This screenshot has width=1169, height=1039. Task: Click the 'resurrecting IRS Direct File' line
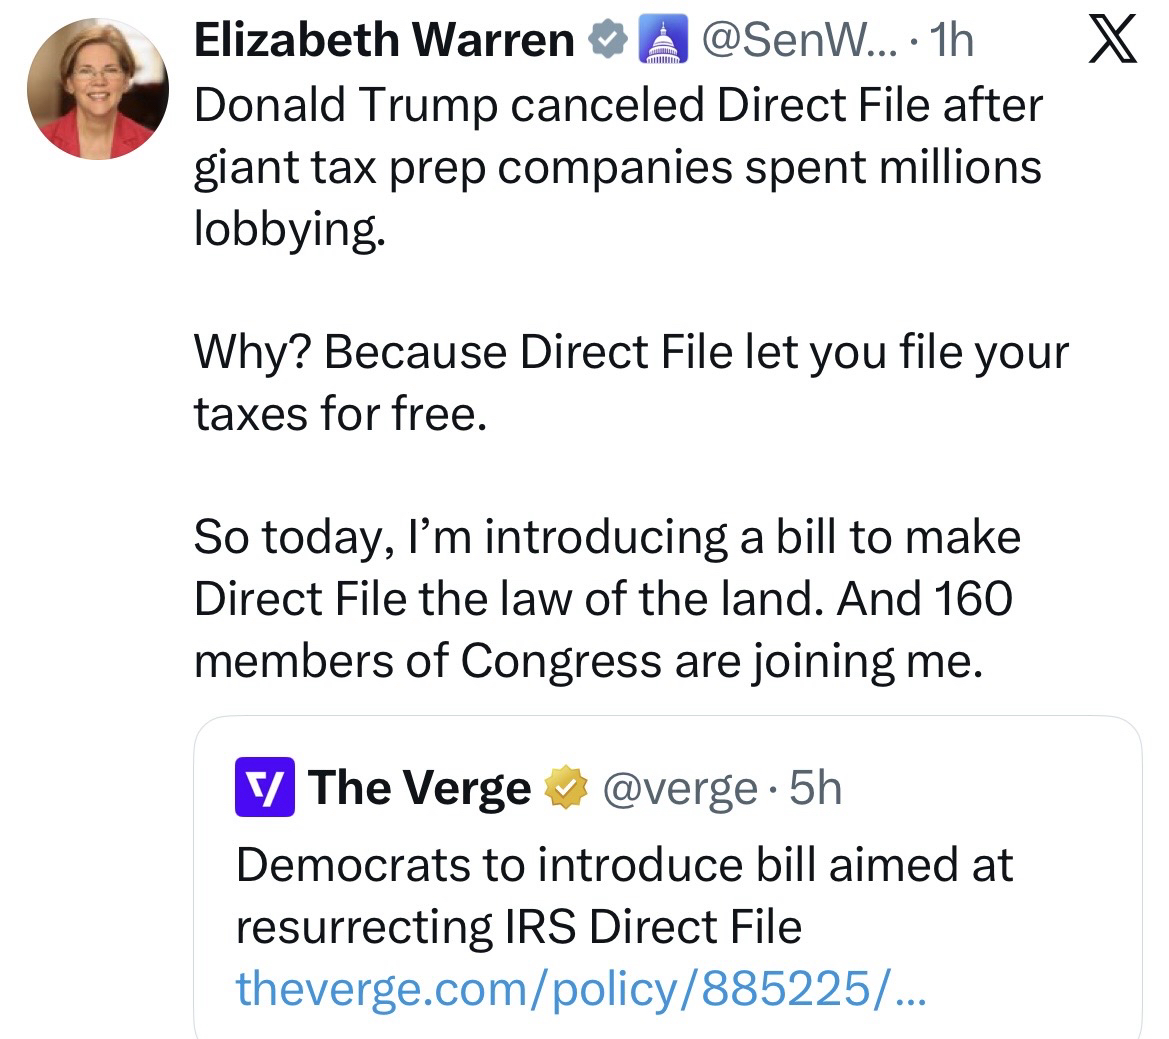pos(518,927)
